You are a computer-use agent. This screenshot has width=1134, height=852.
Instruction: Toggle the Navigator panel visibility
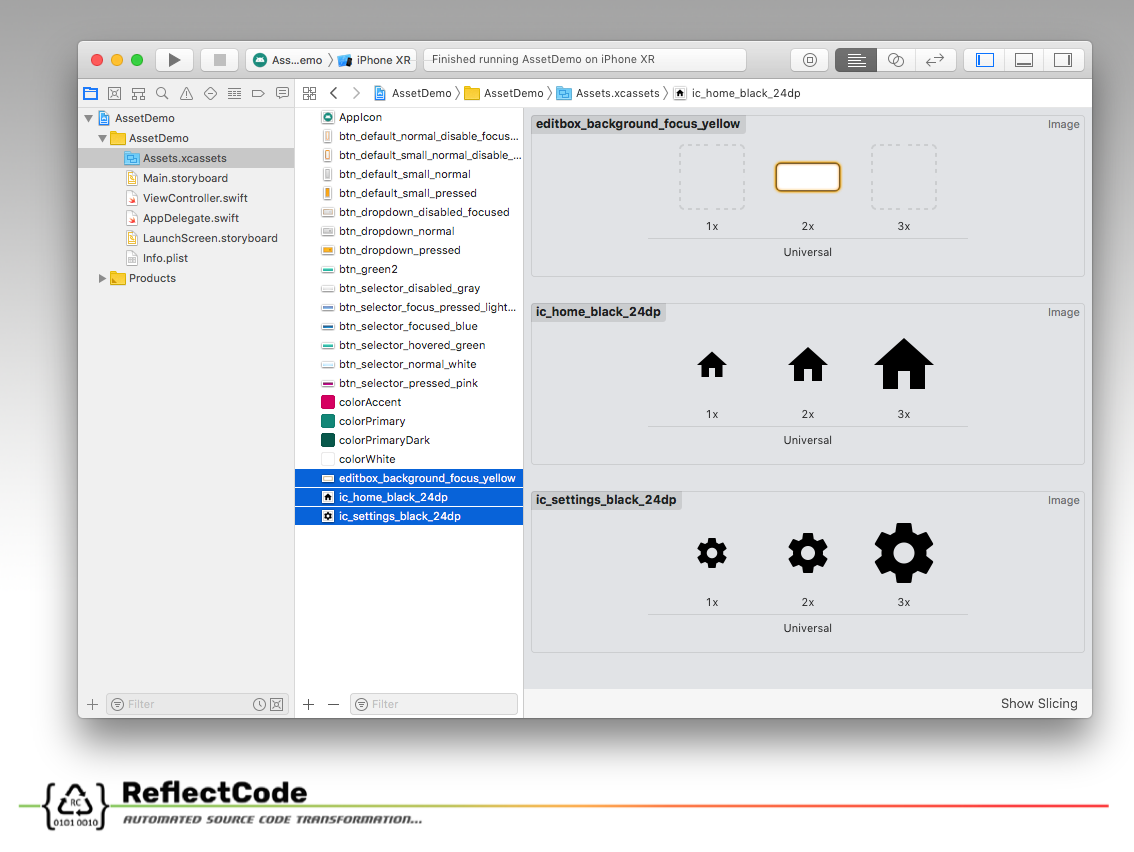(985, 60)
